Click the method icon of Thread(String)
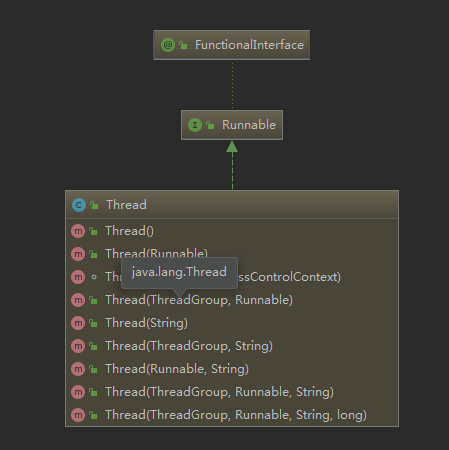Image resolution: width=449 pixels, height=450 pixels. click(78, 323)
